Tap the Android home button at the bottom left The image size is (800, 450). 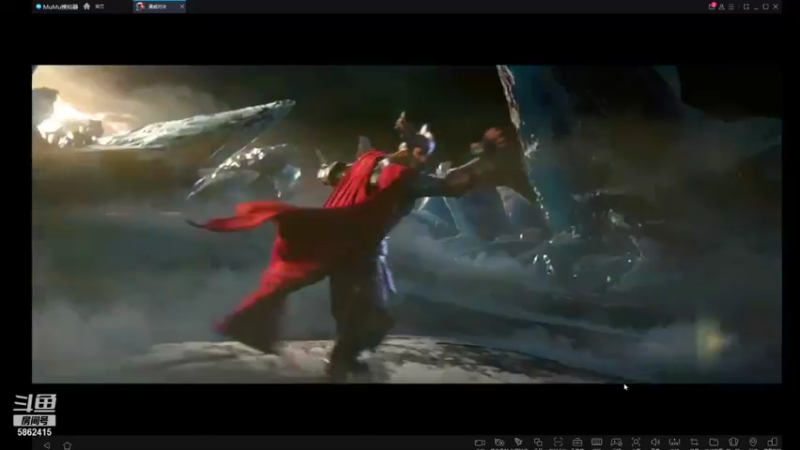67,445
